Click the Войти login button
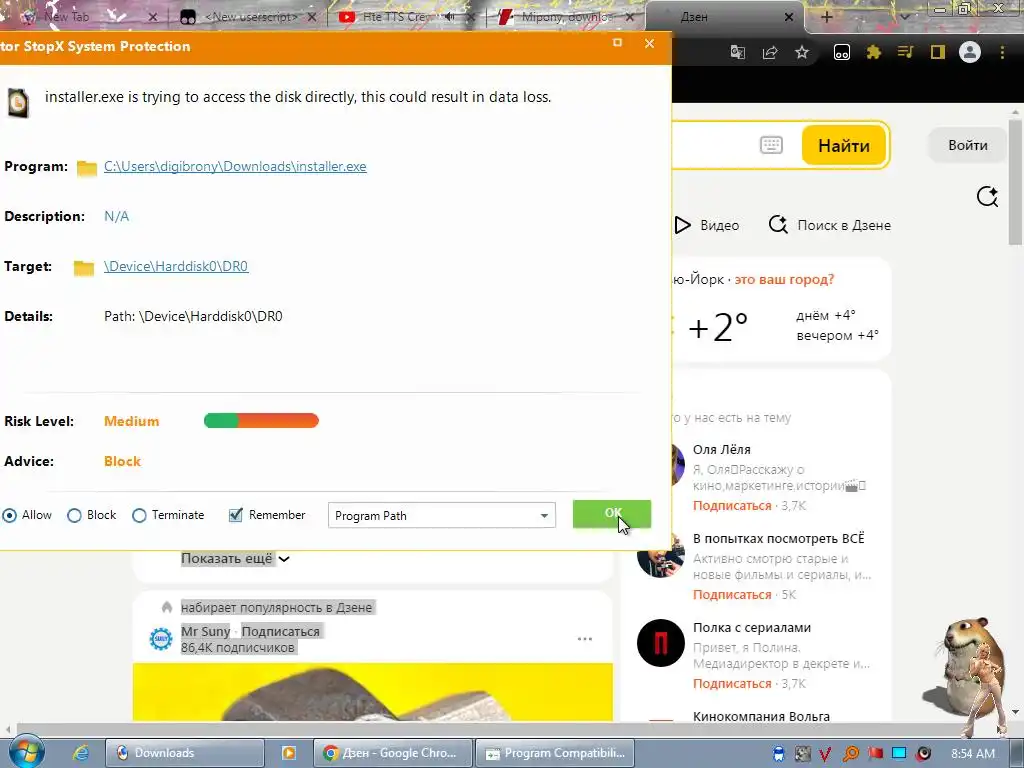Image resolution: width=1024 pixels, height=768 pixels. pyautogui.click(x=968, y=145)
